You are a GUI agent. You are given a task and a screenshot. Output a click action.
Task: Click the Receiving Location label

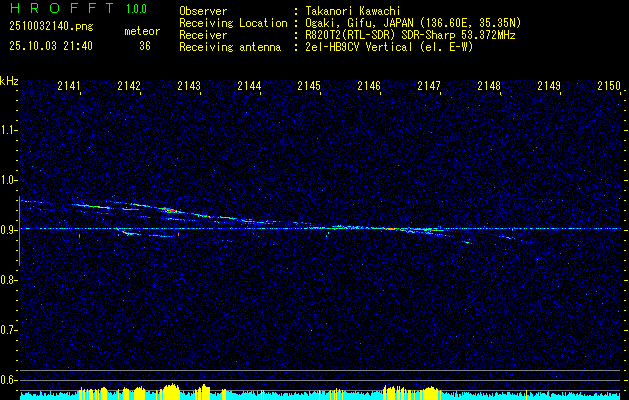[x=233, y=23]
